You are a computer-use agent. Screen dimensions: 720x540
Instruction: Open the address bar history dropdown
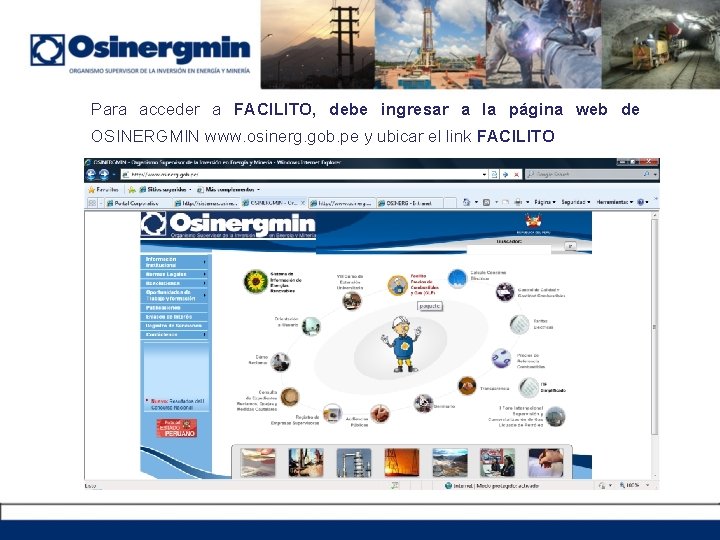tap(484, 174)
